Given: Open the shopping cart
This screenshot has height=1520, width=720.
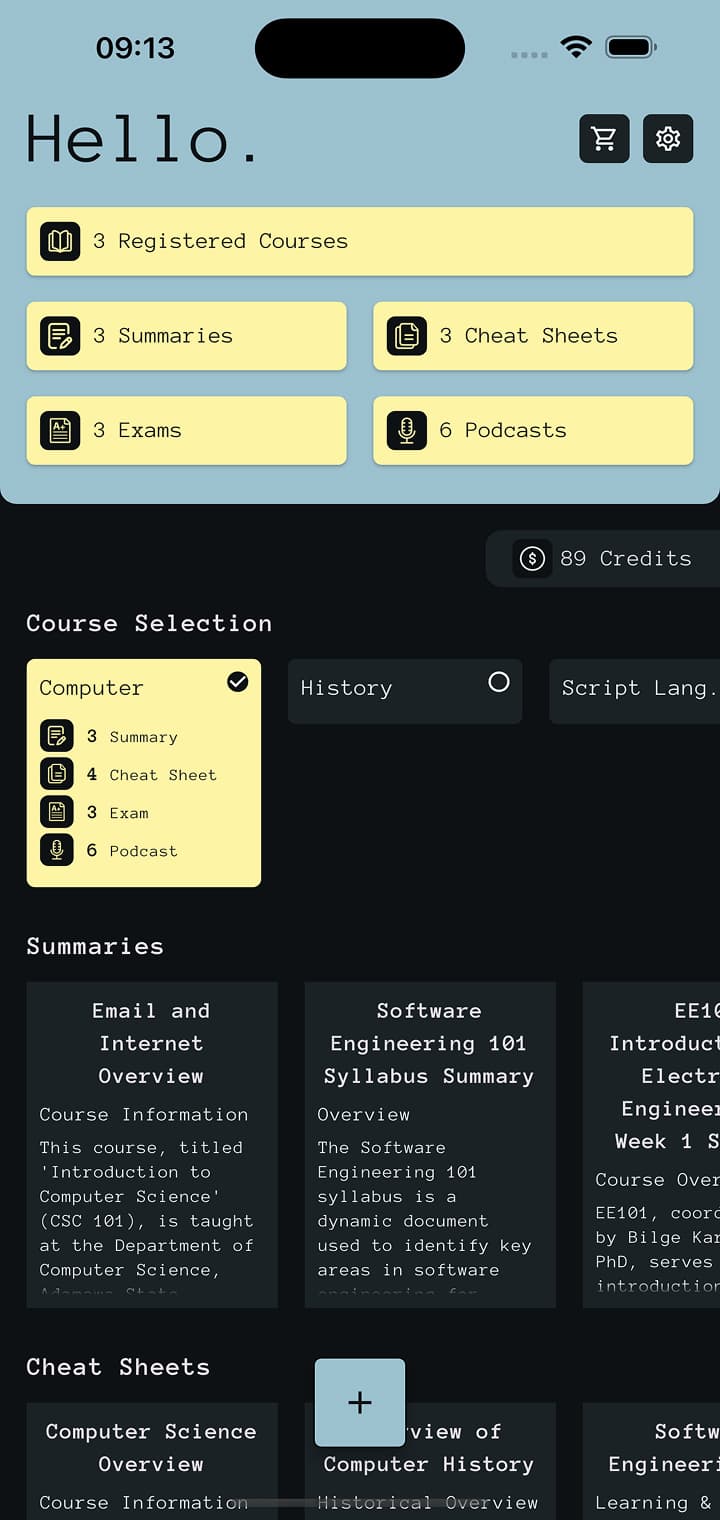Looking at the screenshot, I should 604,139.
